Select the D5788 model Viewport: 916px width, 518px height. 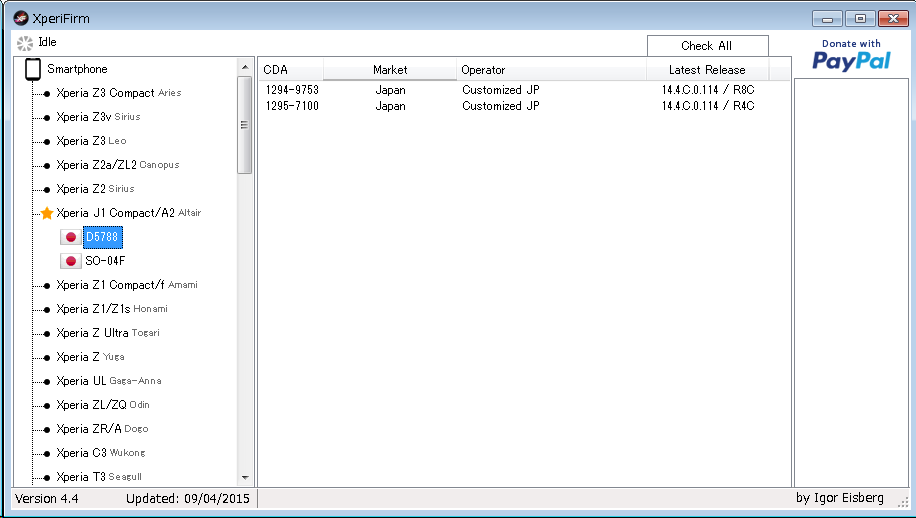coord(103,237)
